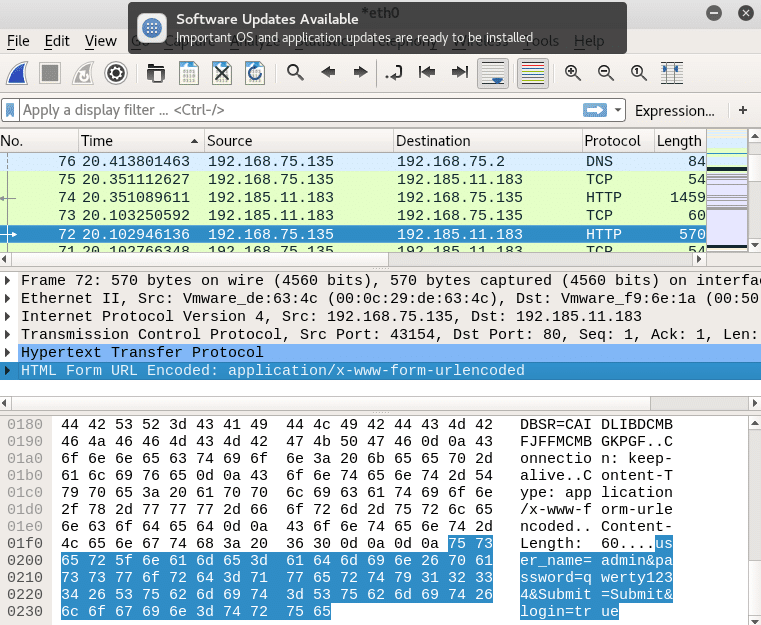Jump to last packet icon
Viewport: 761px width, 625px height.
click(x=460, y=73)
